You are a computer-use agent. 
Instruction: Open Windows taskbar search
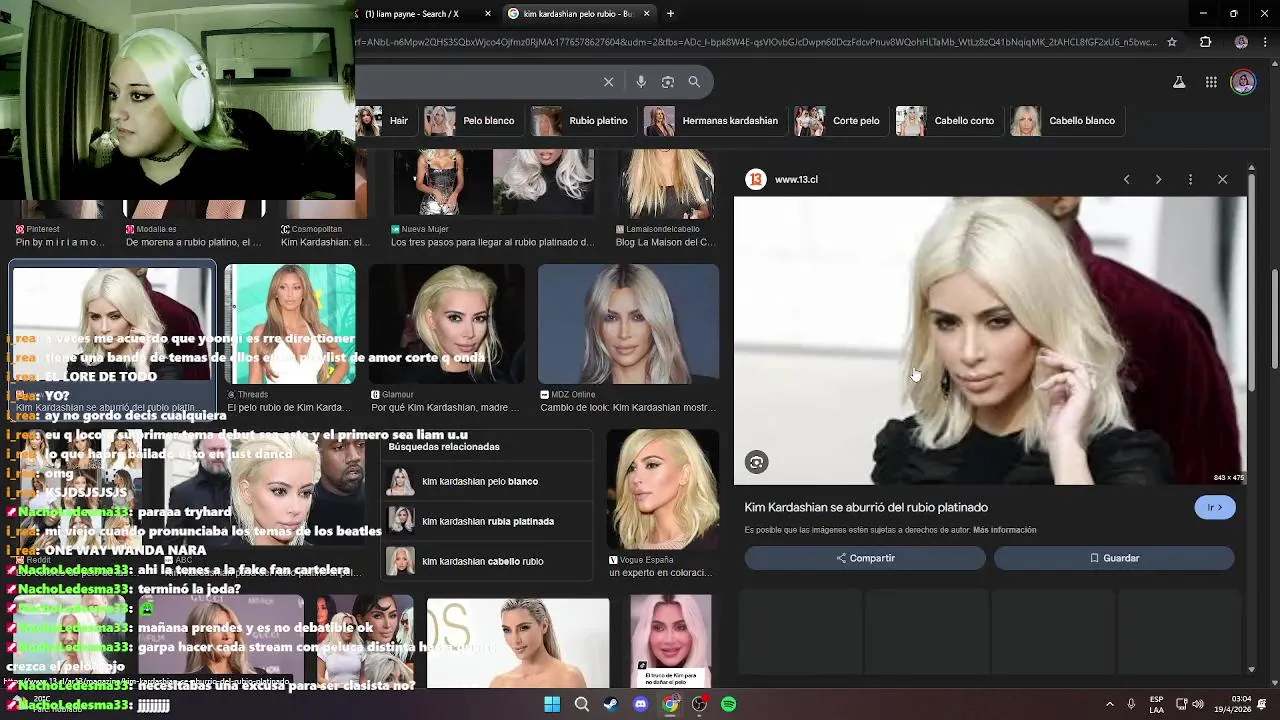pyautogui.click(x=581, y=704)
